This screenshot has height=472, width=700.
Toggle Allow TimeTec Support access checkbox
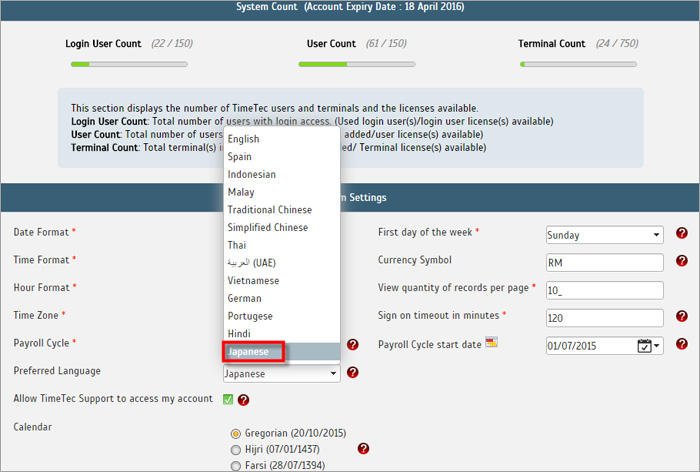228,400
